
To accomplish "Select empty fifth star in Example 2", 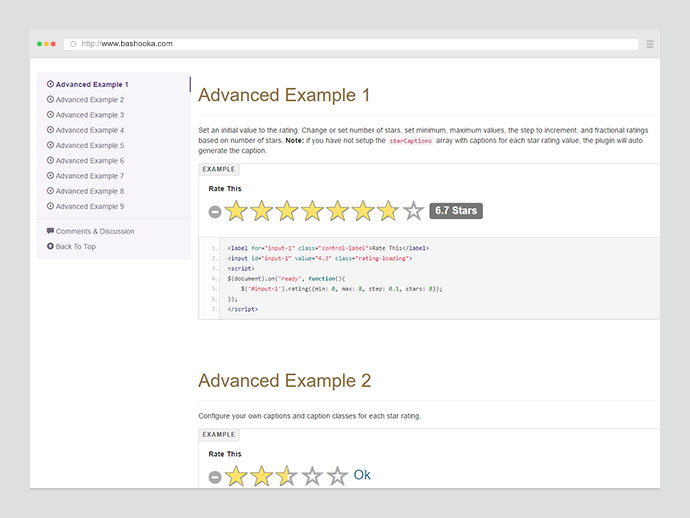I will point(338,476).
